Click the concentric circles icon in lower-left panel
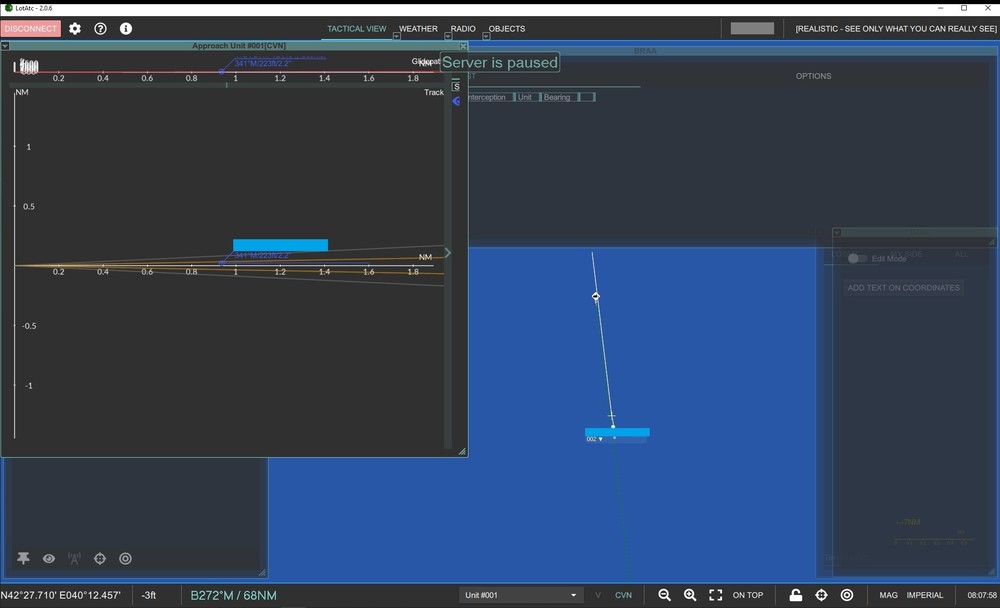This screenshot has width=1000, height=608. point(126,558)
